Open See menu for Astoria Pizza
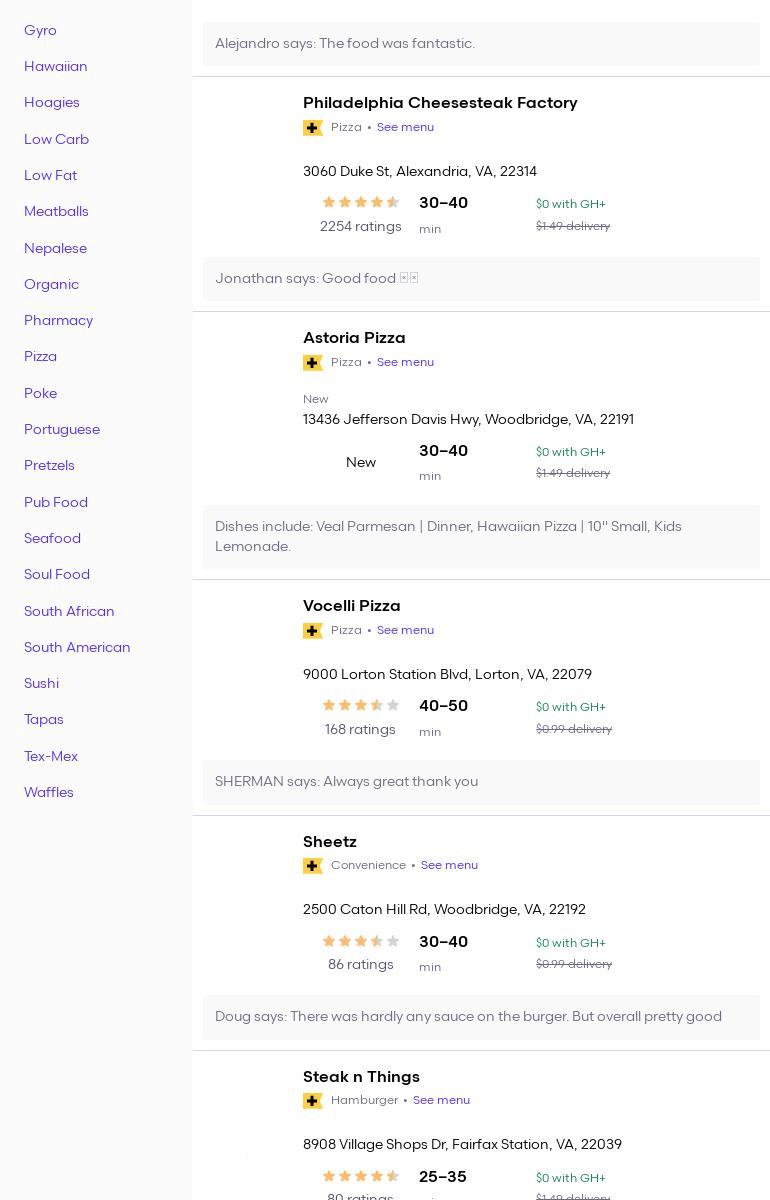 click(x=405, y=363)
